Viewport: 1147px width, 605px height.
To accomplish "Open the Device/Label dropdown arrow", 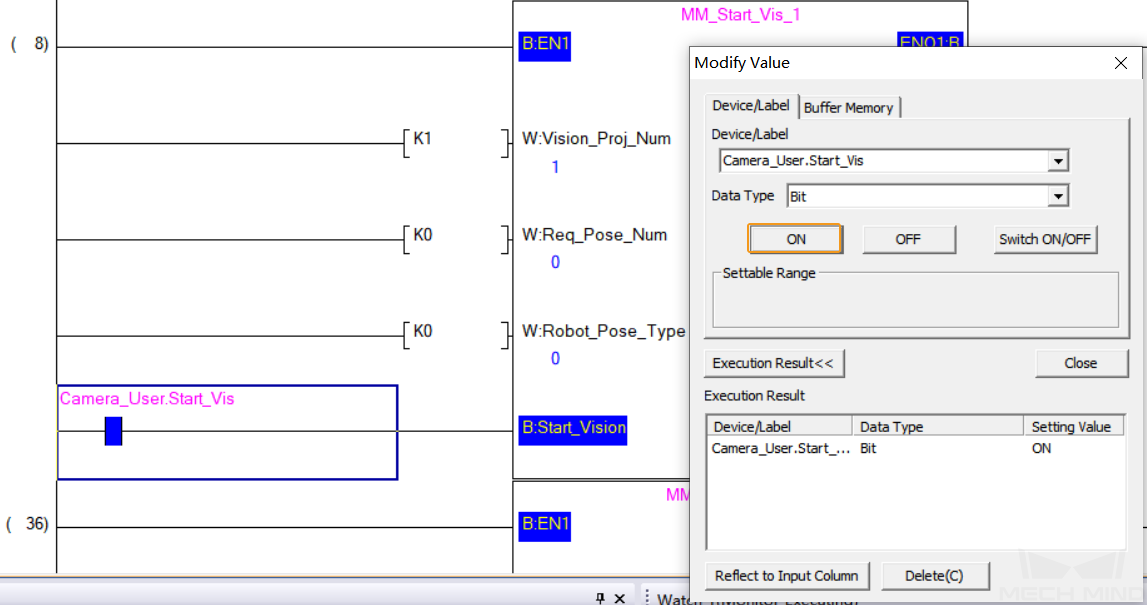I will pos(1058,161).
